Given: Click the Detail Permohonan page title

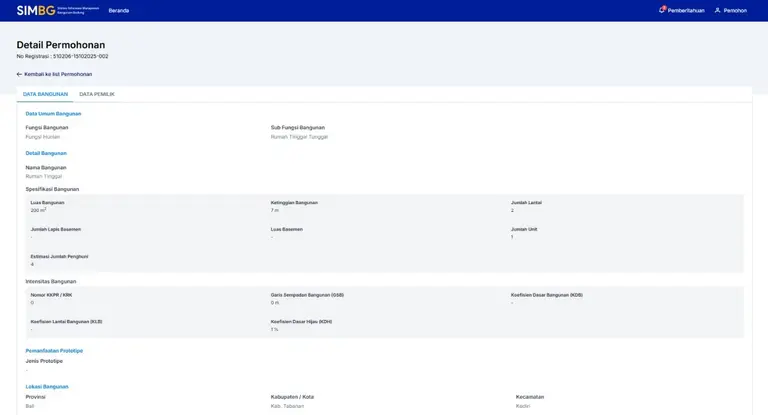Looking at the screenshot, I should [60, 45].
